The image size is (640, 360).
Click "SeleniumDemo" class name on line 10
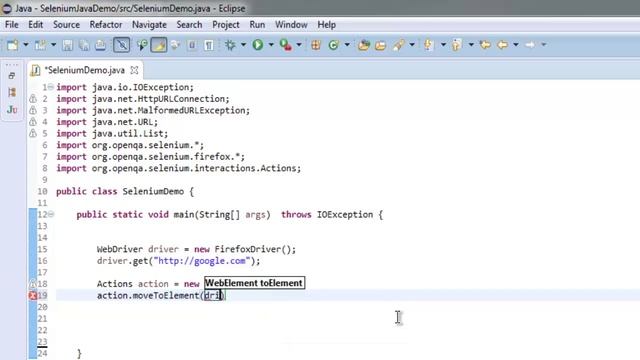(x=153, y=191)
